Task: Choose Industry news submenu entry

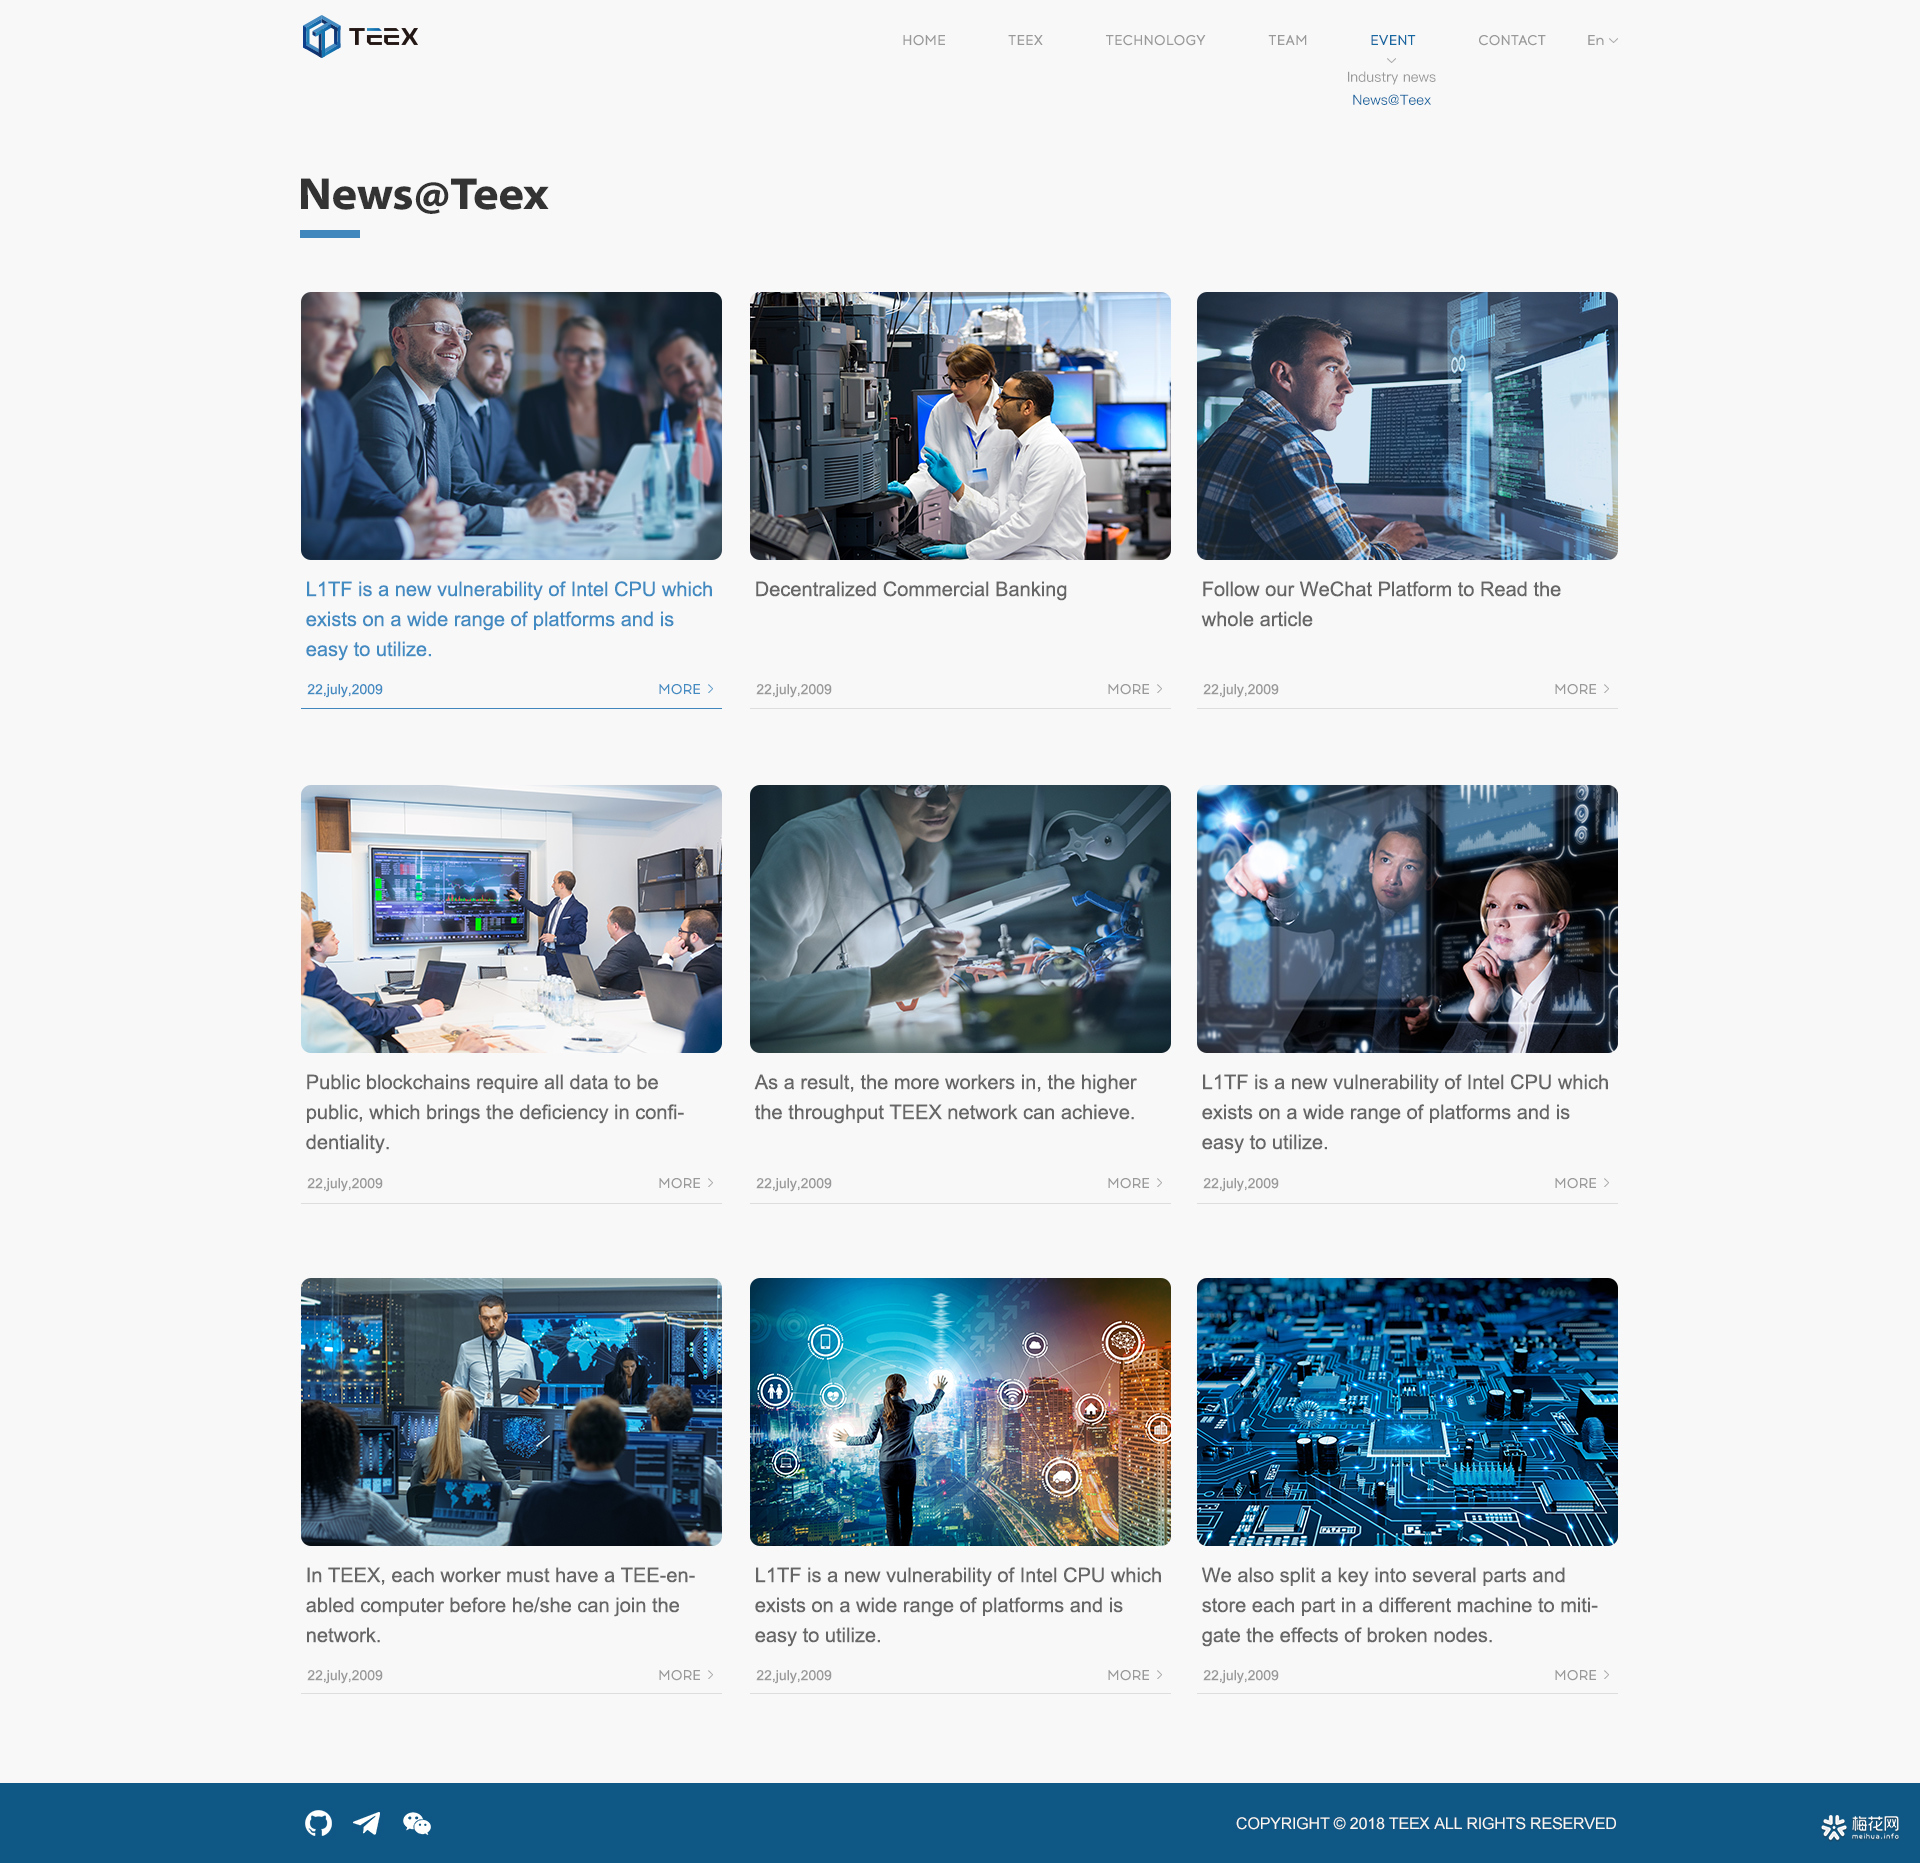Action: (1391, 77)
